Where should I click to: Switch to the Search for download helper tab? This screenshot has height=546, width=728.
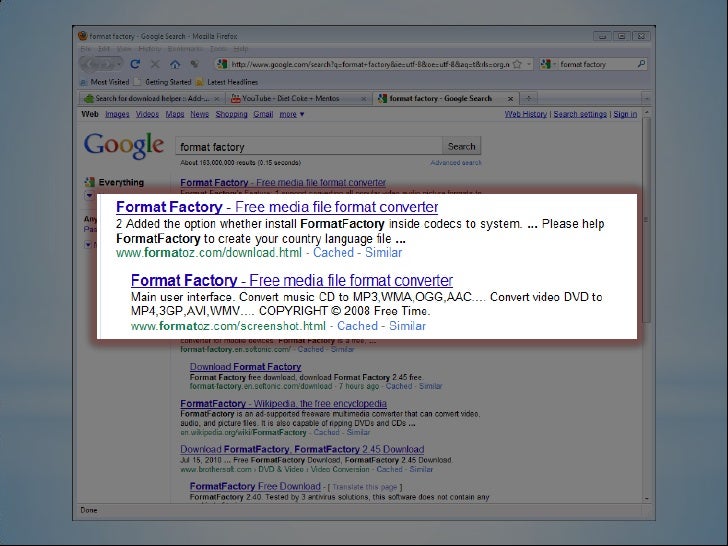pyautogui.click(x=152, y=98)
